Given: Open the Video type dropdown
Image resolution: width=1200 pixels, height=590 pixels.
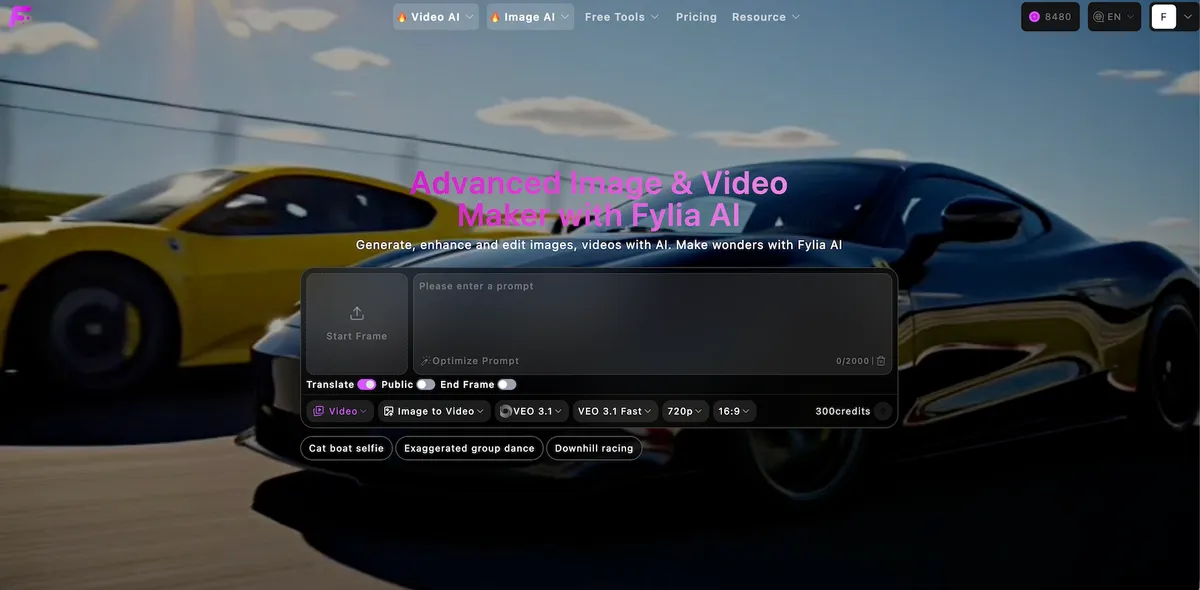Looking at the screenshot, I should click(341, 411).
